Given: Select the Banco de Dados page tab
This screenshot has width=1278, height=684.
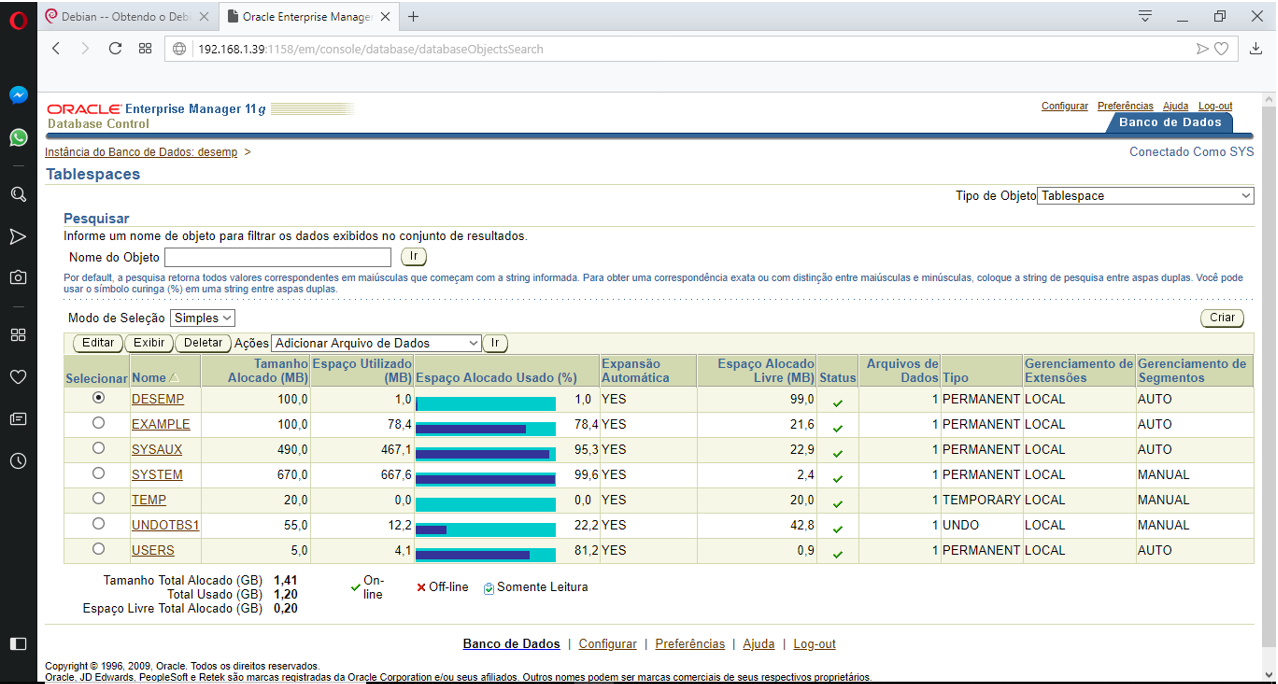Looking at the screenshot, I should 1170,122.
